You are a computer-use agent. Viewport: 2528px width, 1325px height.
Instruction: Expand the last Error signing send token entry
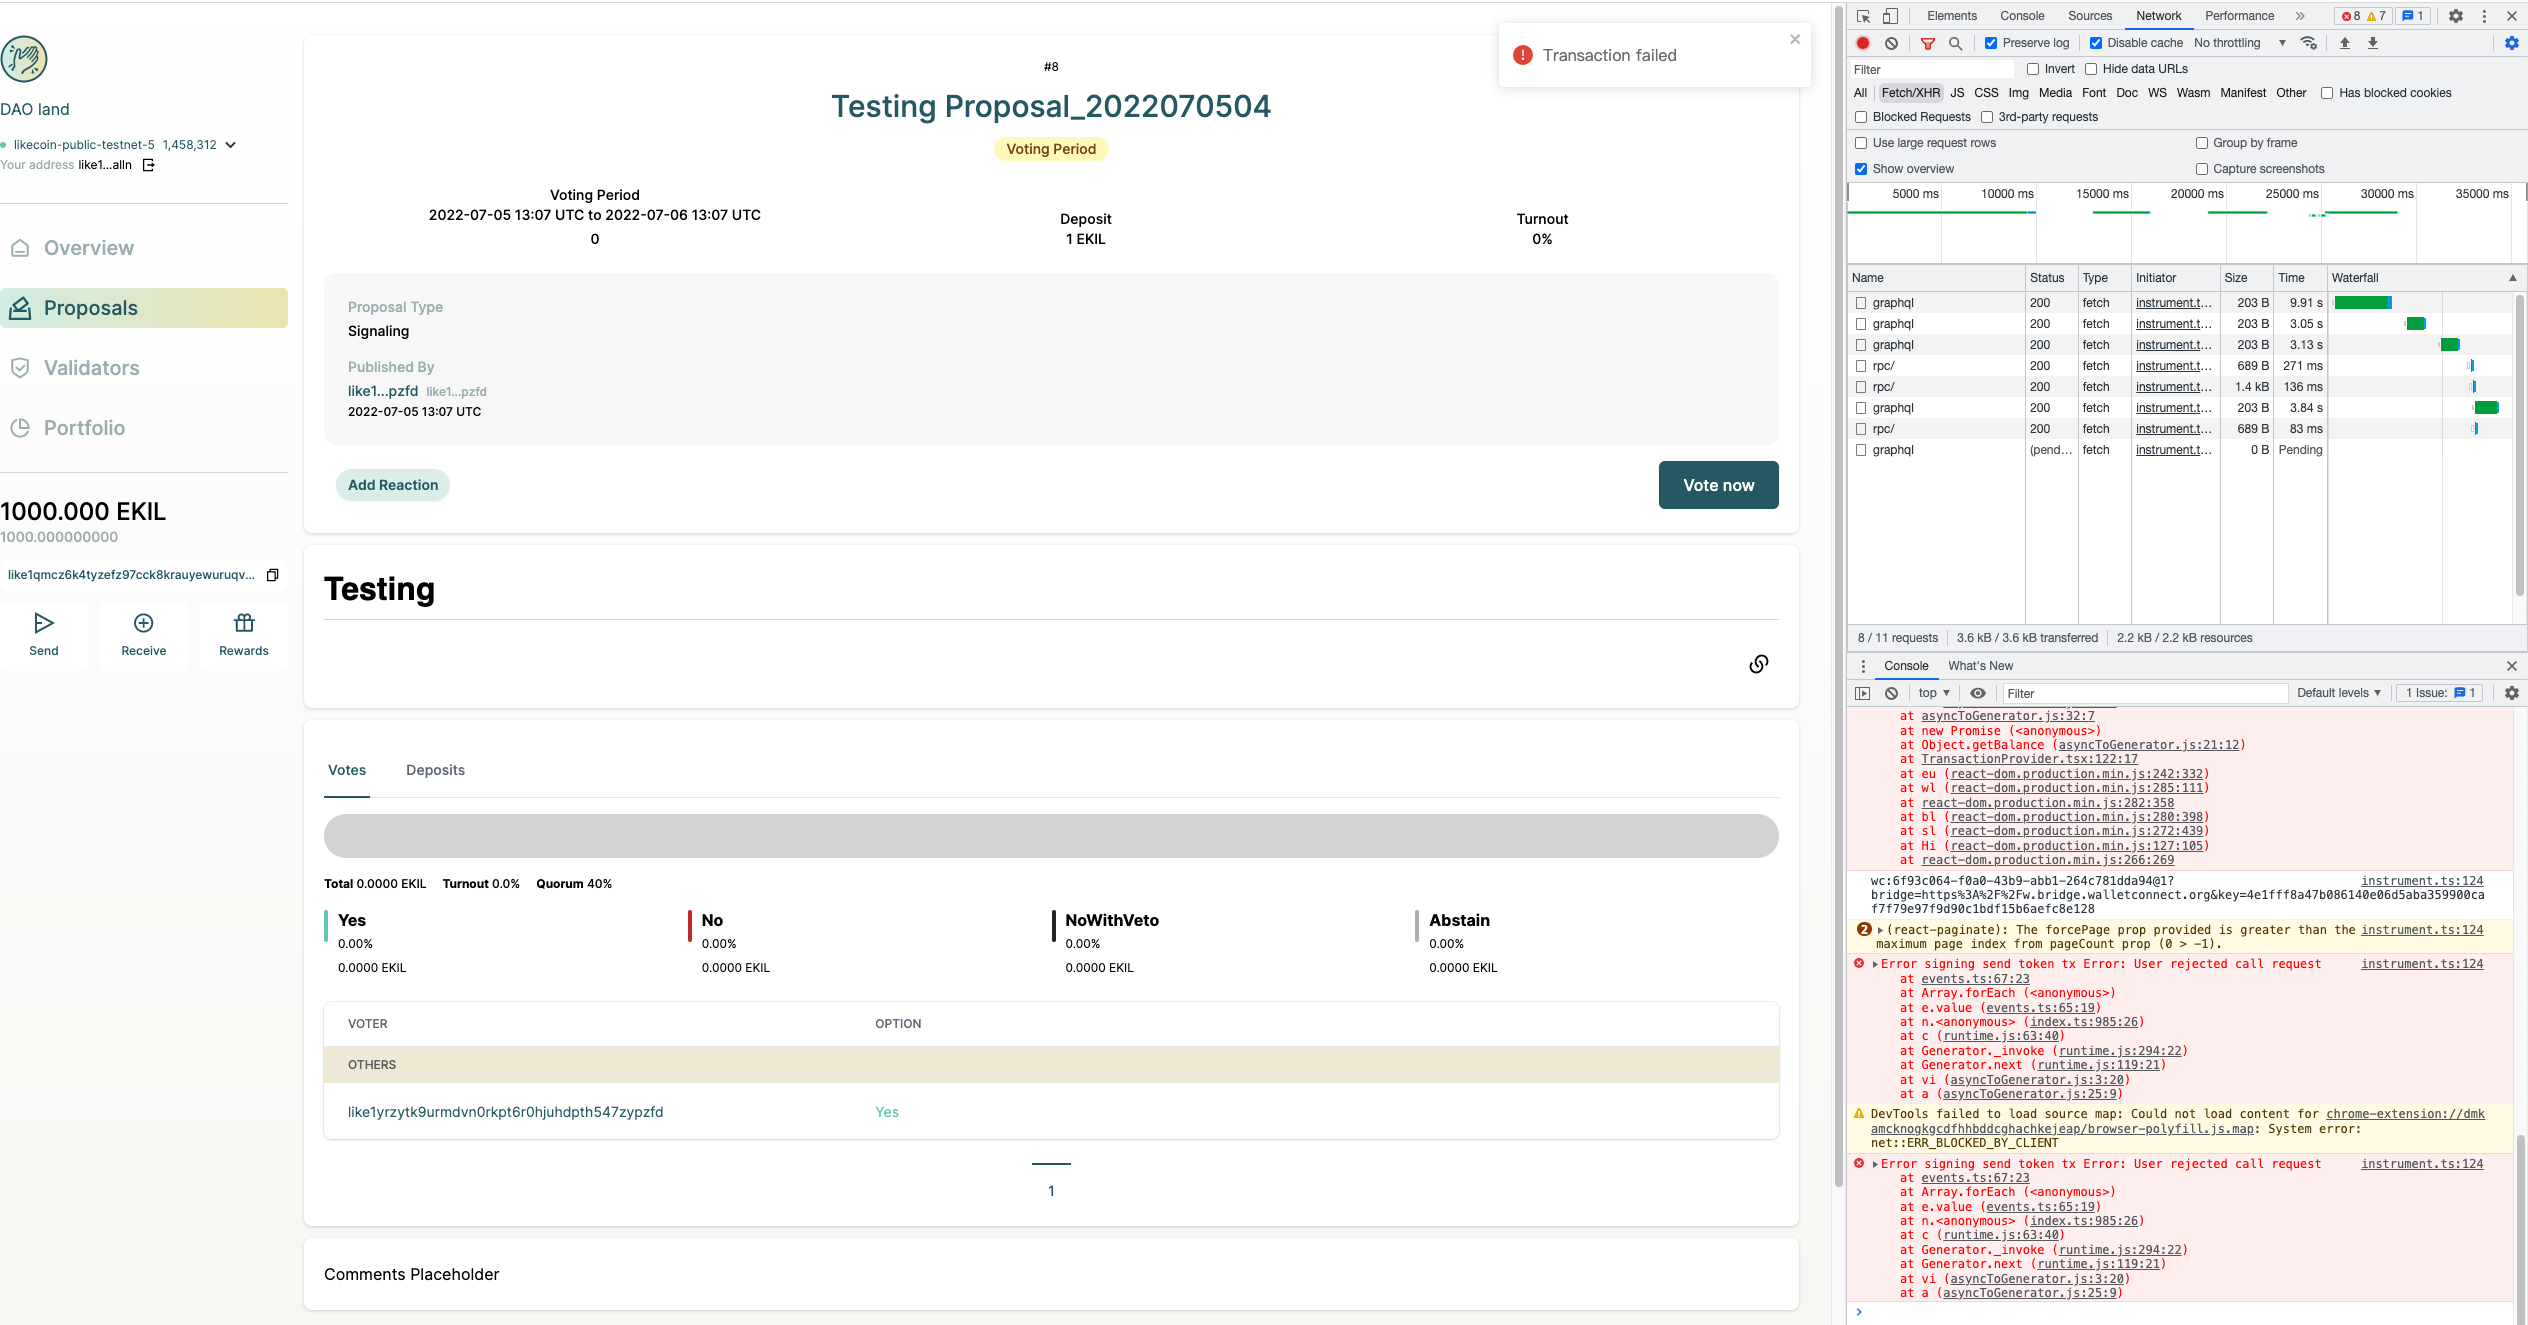tap(1875, 1164)
